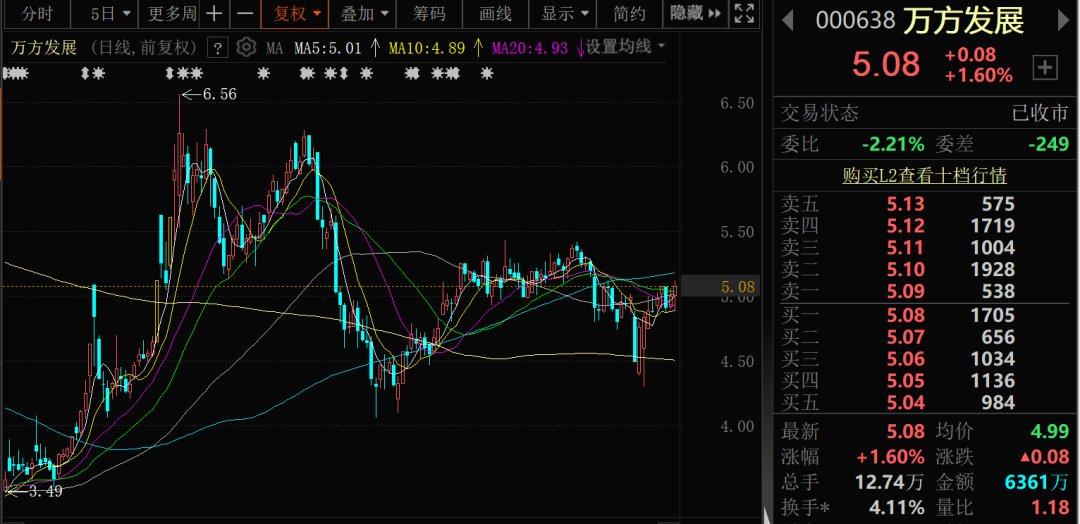
Task: Click the question mark help icon
Action: click(217, 48)
